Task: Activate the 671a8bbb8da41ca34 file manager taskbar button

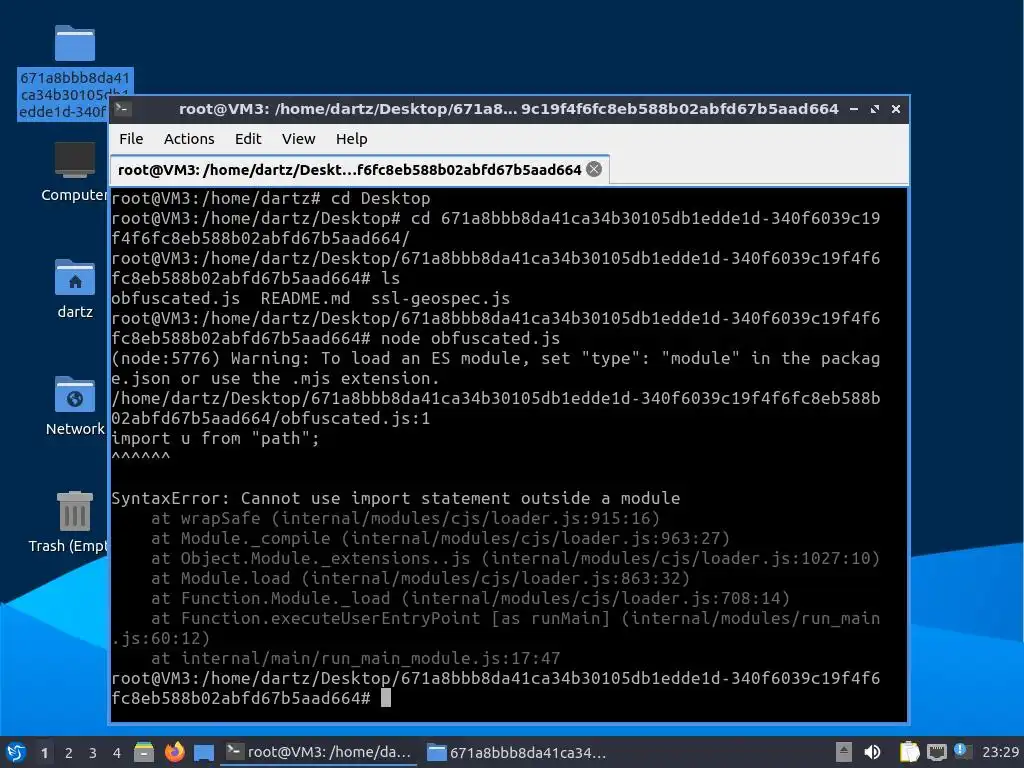Action: point(519,752)
